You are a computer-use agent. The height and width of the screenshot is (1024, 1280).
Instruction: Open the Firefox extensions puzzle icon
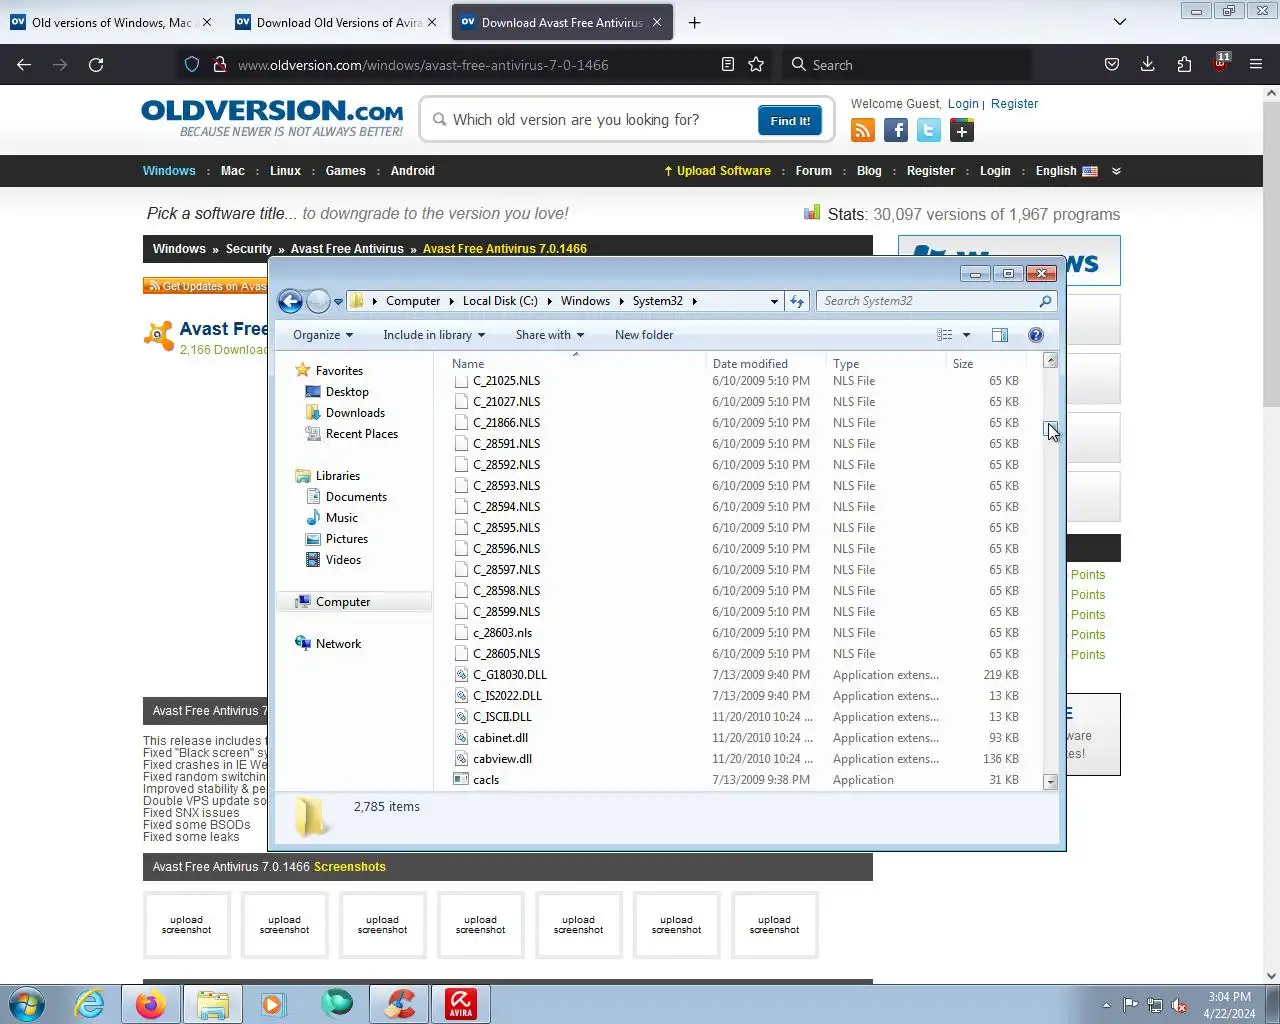[1184, 64]
